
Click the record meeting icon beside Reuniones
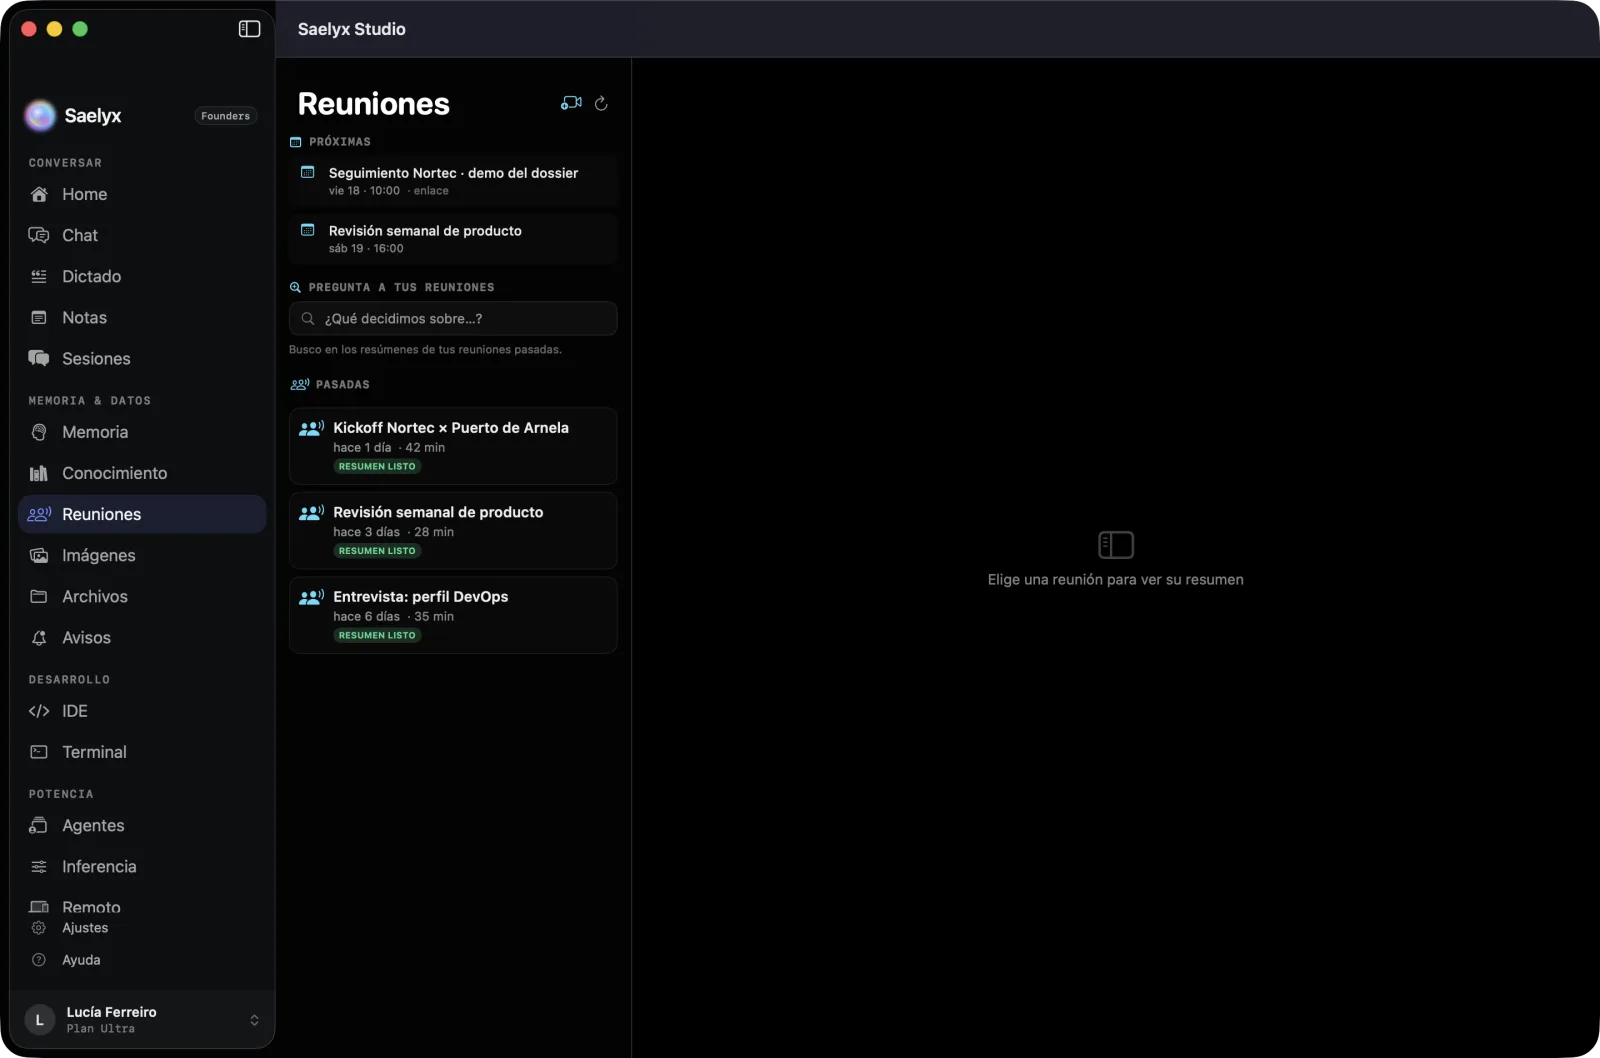[x=571, y=103]
